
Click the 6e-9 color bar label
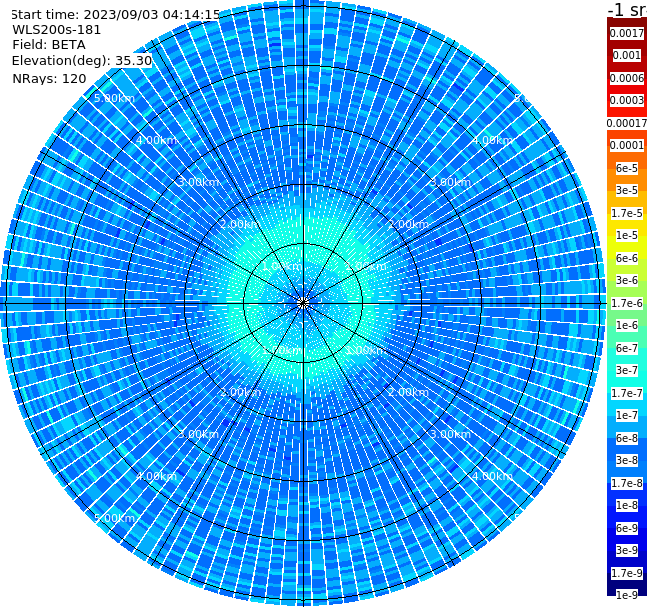627,528
